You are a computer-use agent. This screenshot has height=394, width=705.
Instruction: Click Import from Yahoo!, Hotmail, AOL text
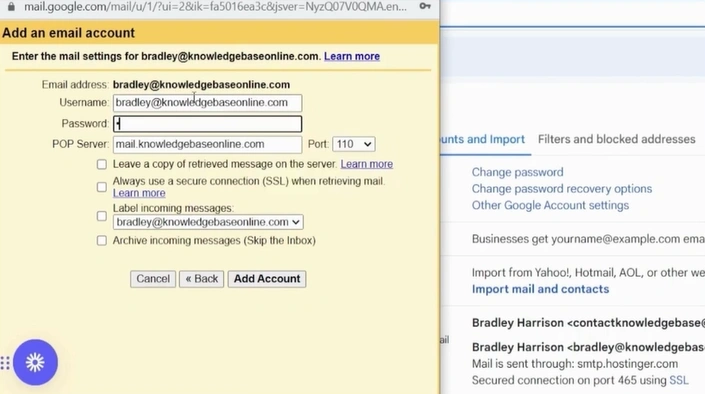point(588,273)
